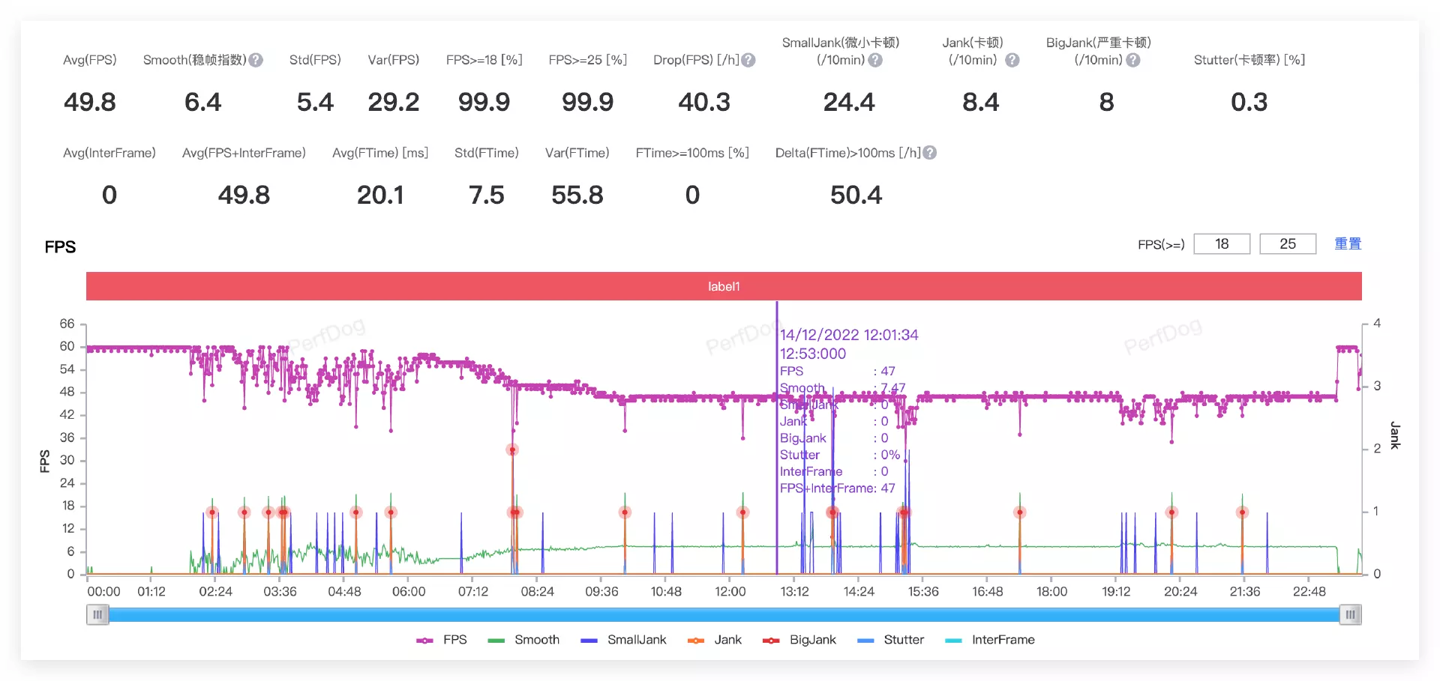This screenshot has height=681, width=1440.
Task: Toggle the FPS series in the legend
Action: (x=442, y=640)
